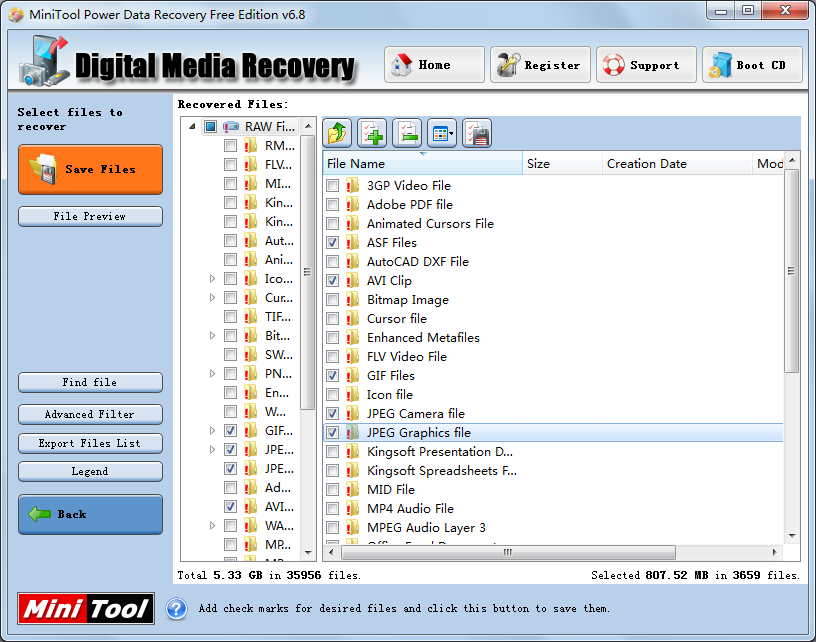Click the help question mark icon
This screenshot has height=642, width=816.
(176, 609)
